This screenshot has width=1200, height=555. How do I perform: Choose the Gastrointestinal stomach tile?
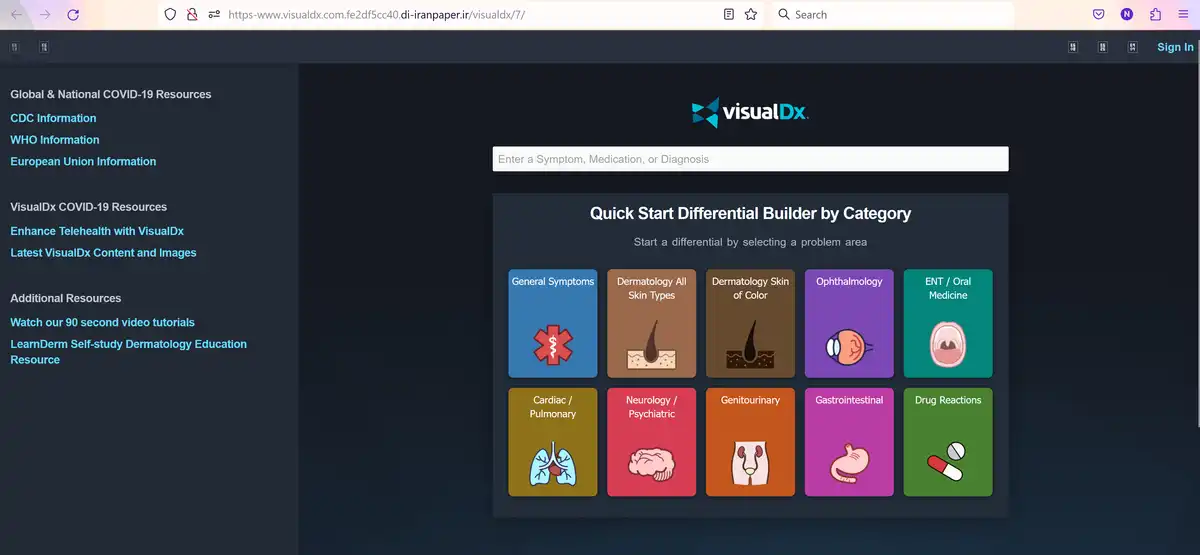[849, 442]
